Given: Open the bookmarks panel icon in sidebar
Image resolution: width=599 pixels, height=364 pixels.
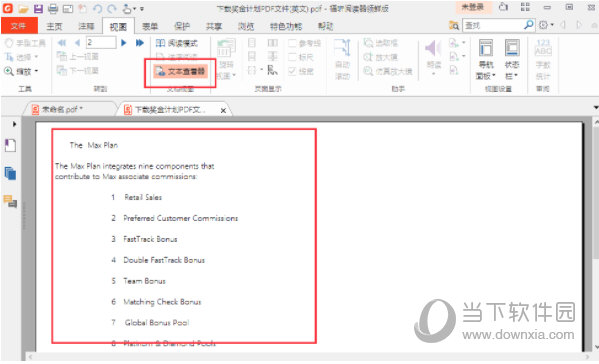Looking at the screenshot, I should tap(10, 146).
